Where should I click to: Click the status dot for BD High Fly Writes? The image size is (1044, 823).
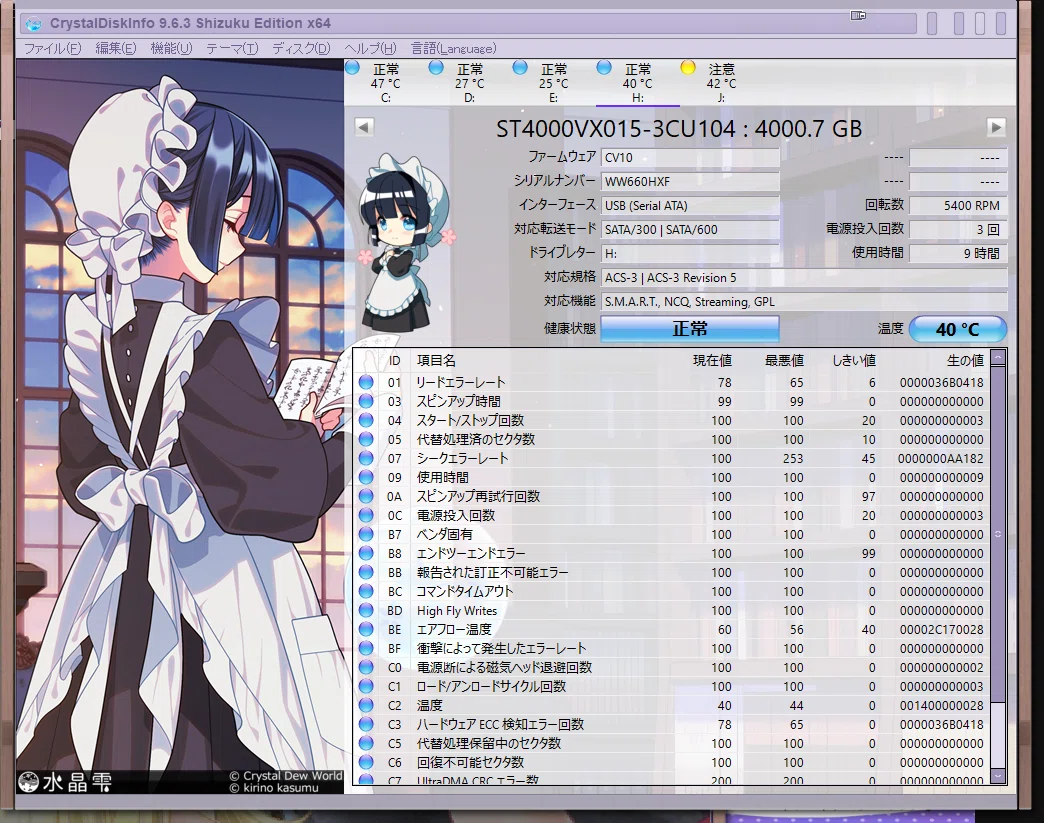point(366,611)
